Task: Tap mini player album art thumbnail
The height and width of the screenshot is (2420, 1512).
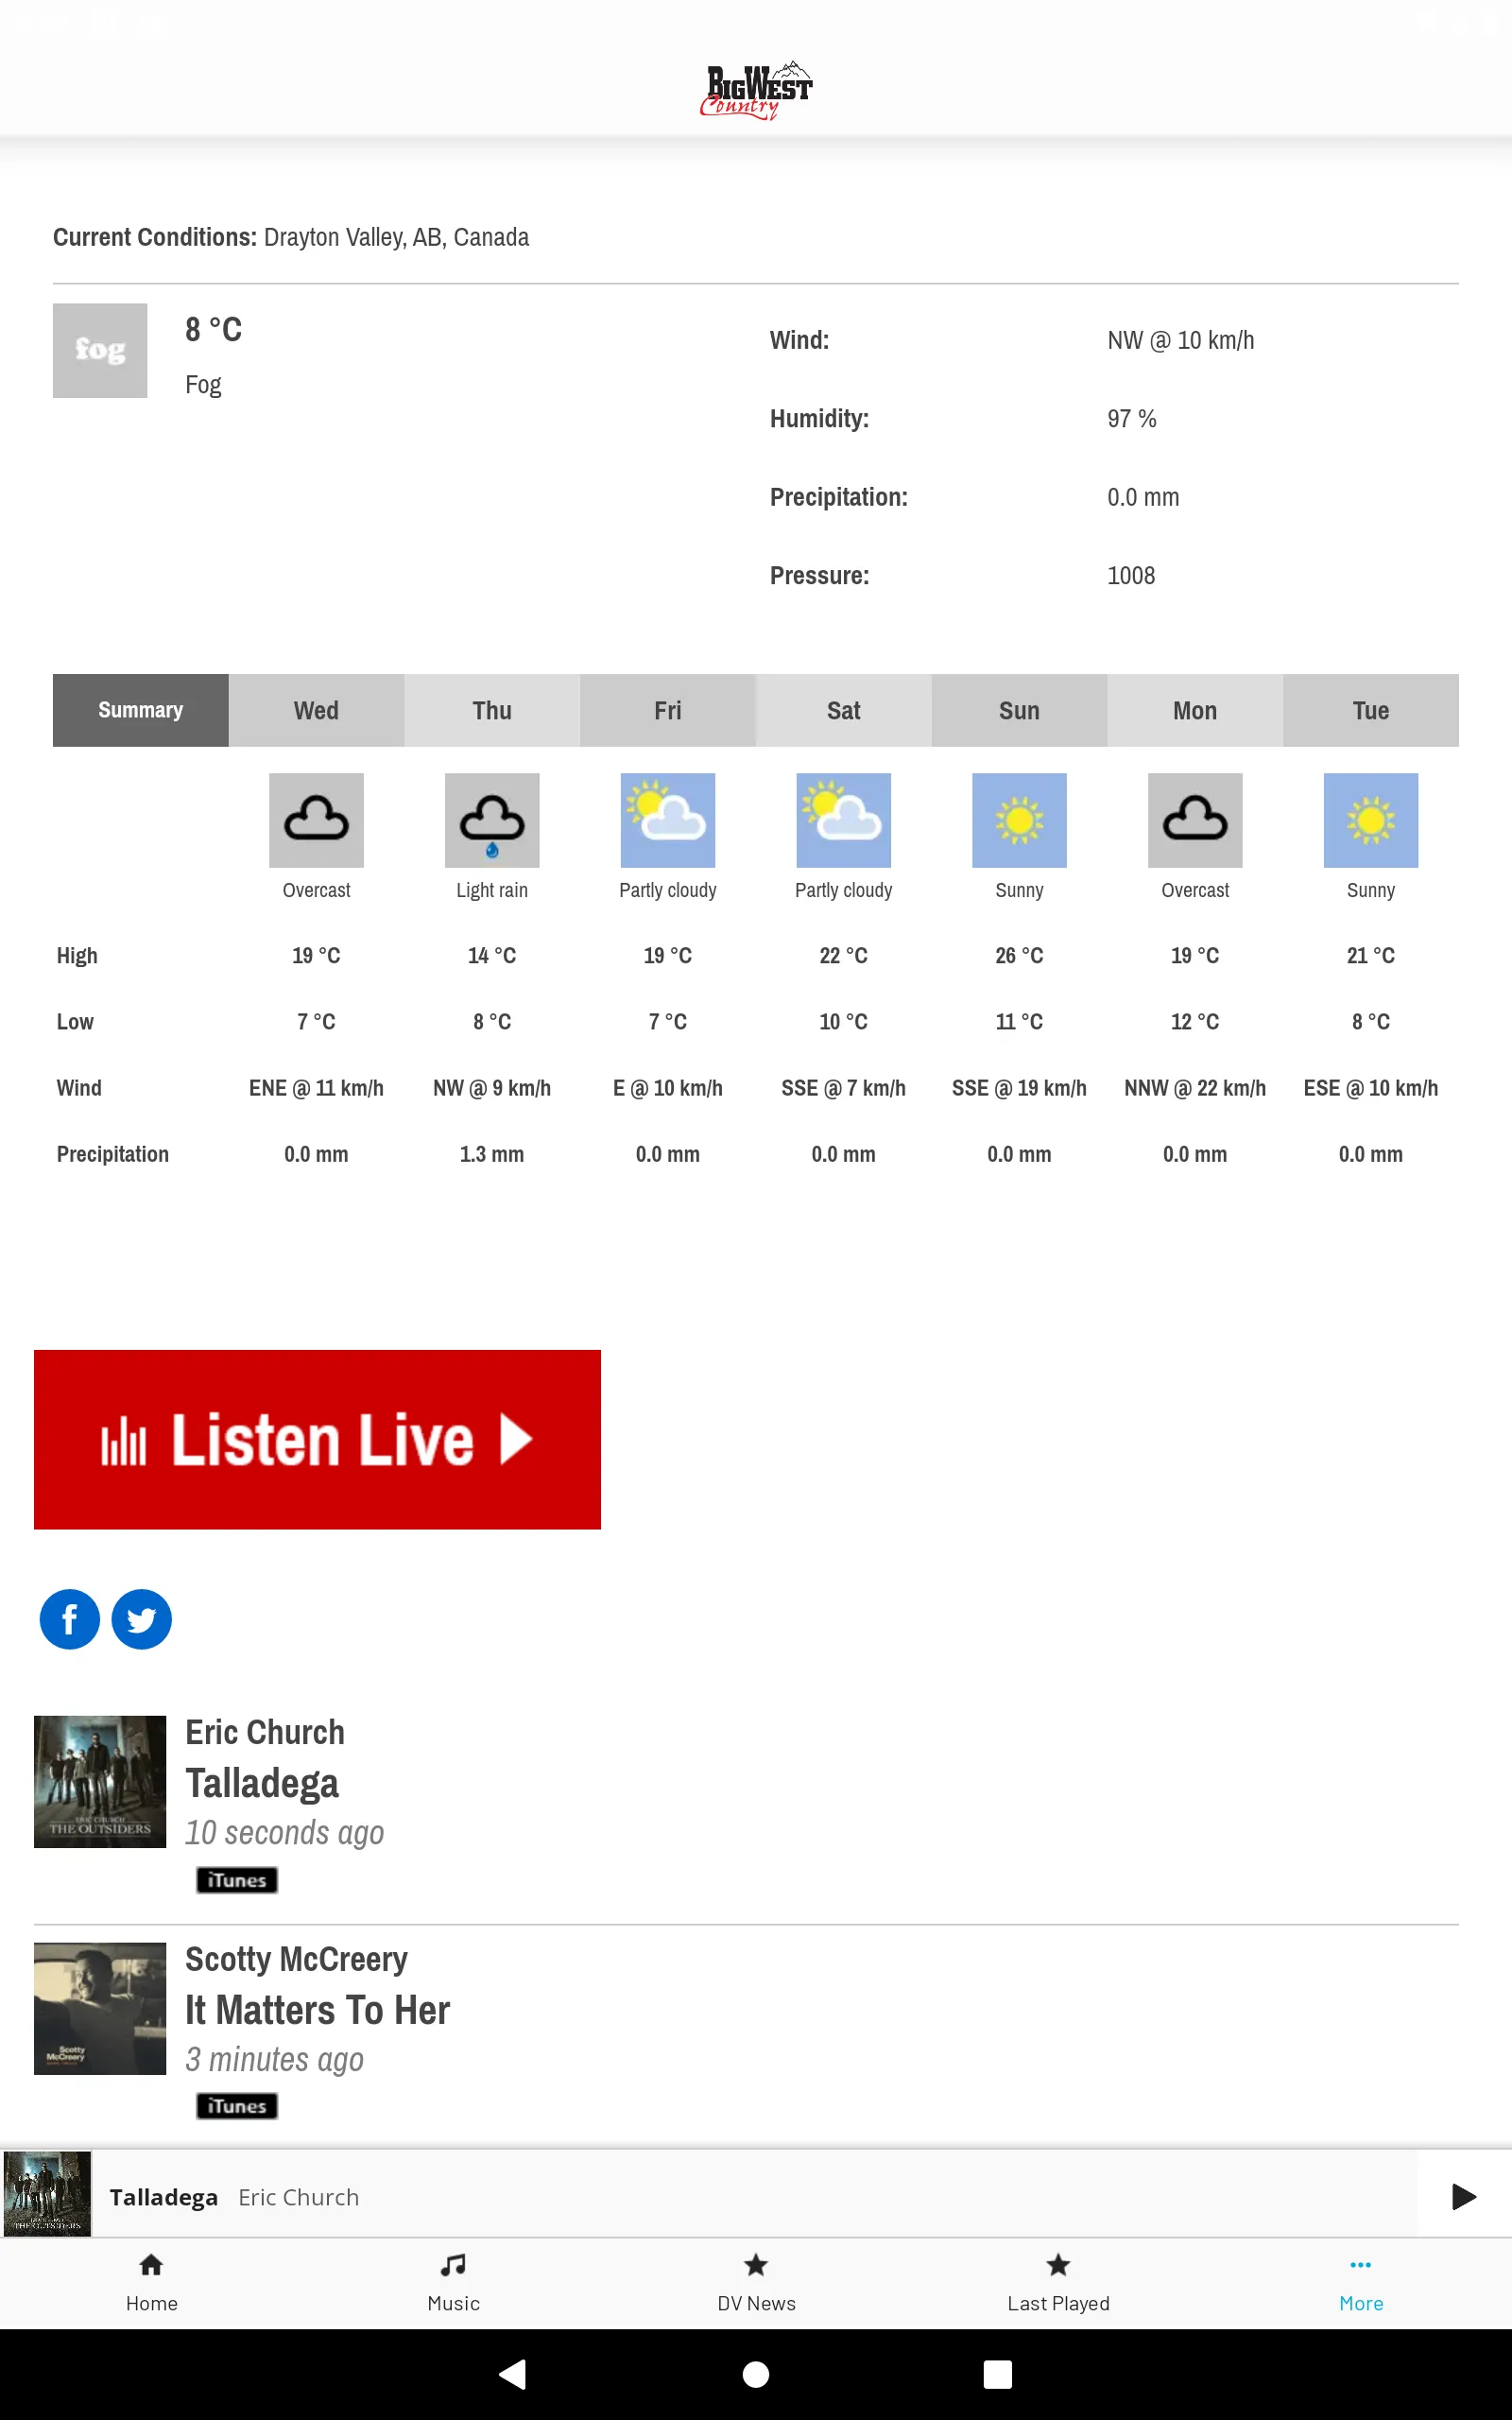Action: pos(48,2194)
